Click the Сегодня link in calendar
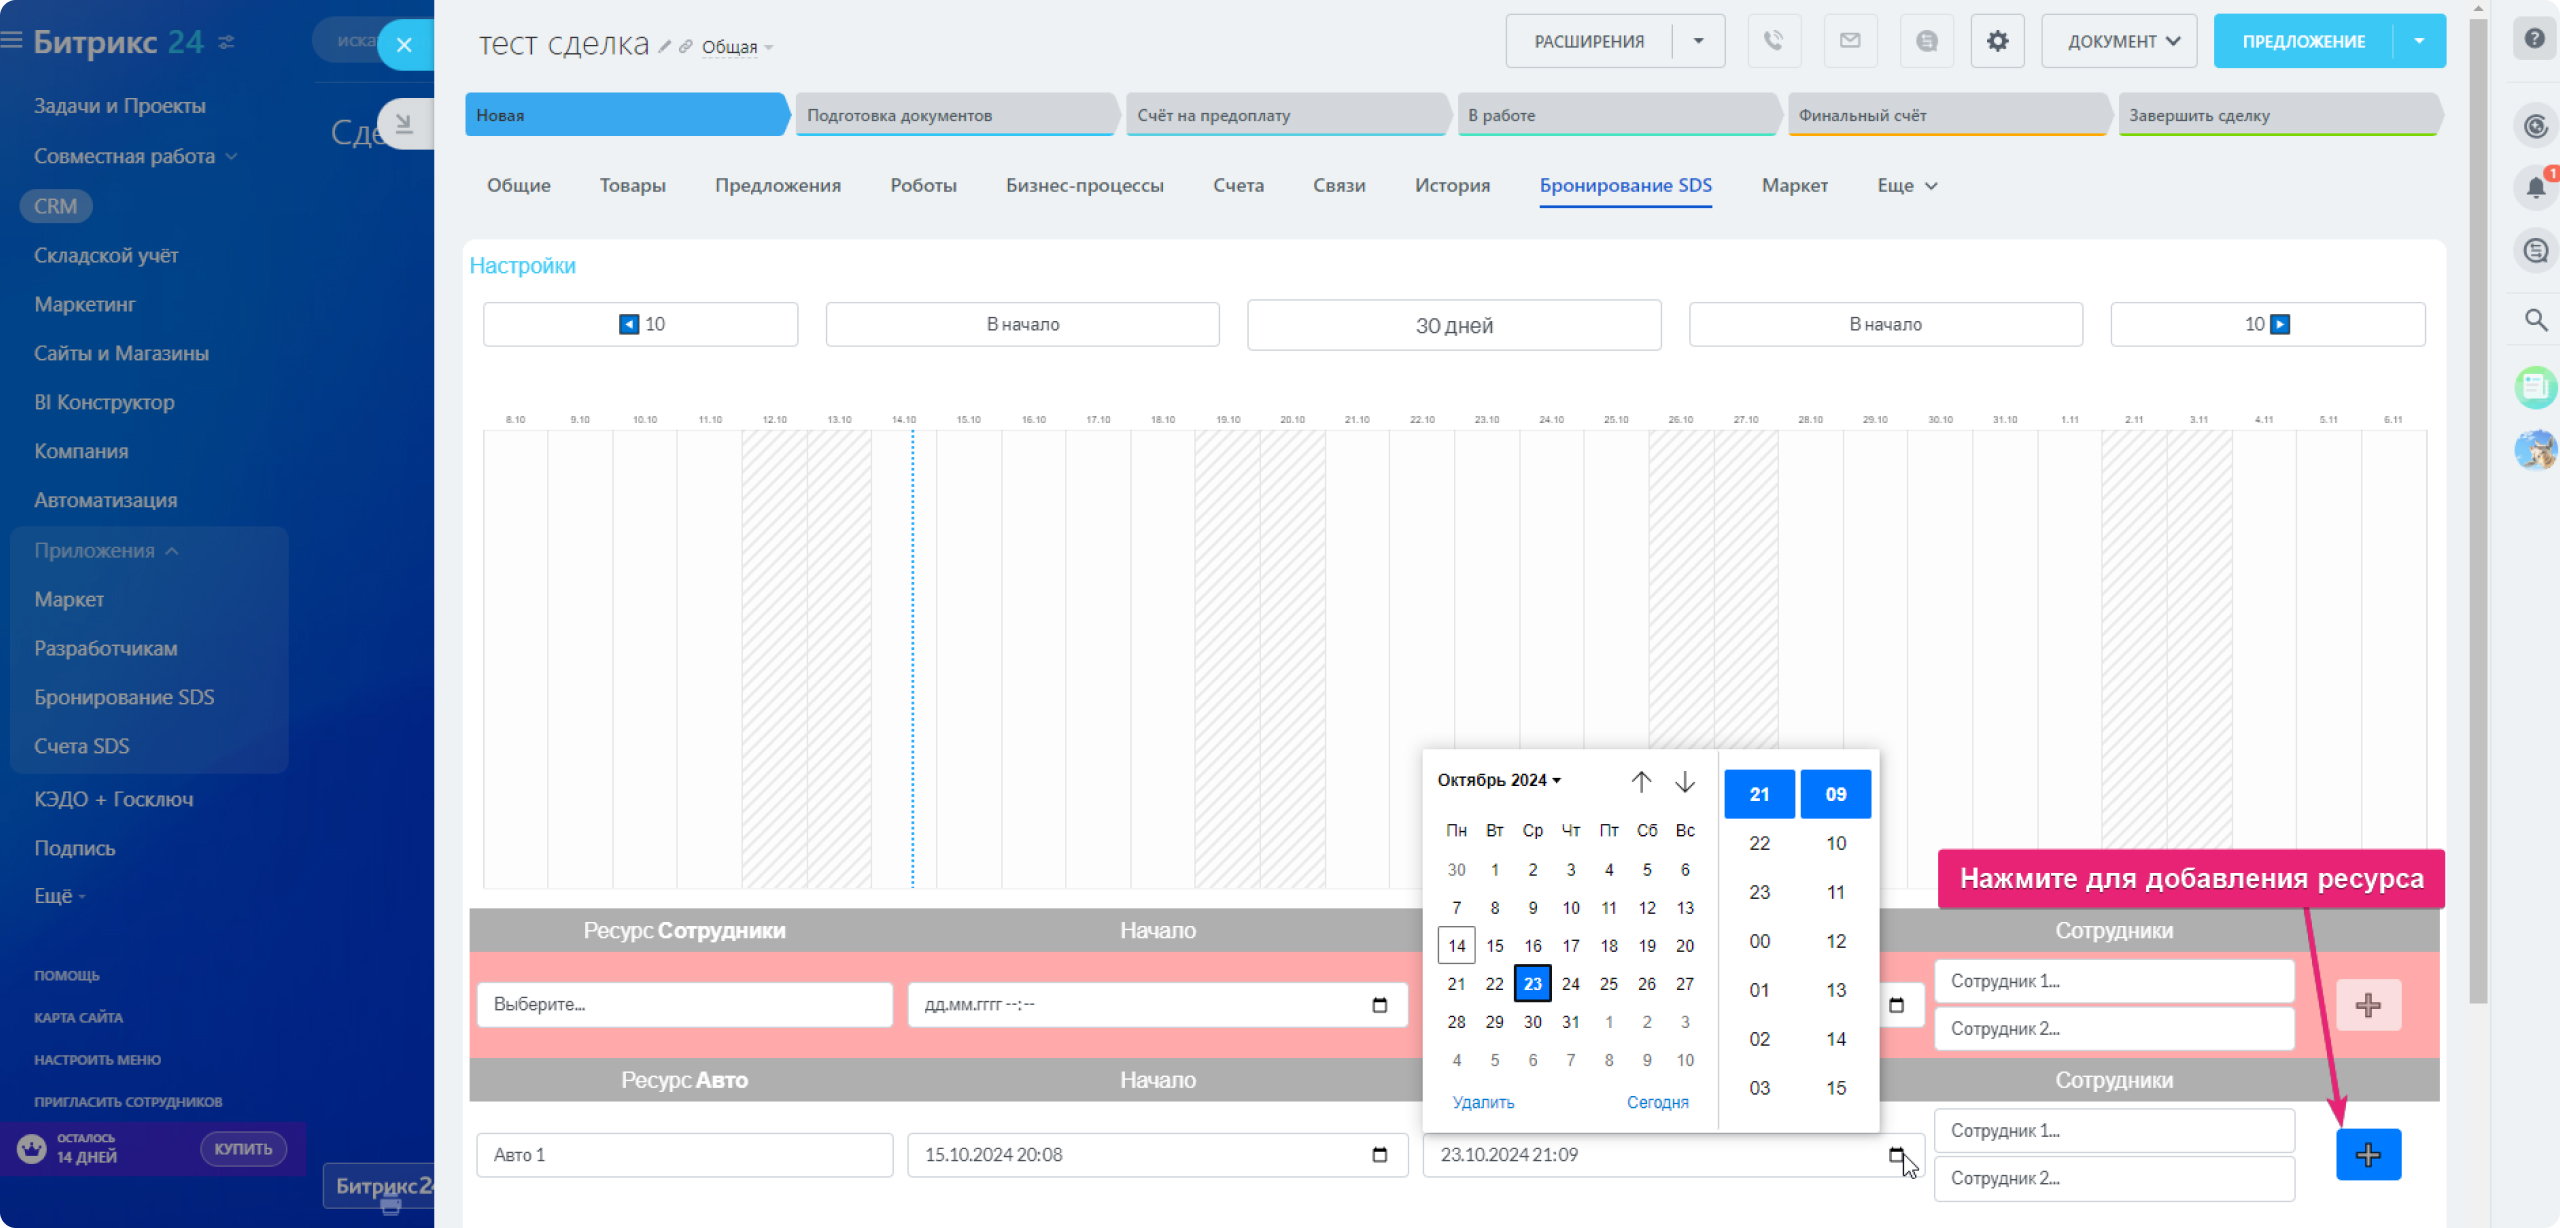Screen dimensions: 2560x1228 [1657, 1102]
